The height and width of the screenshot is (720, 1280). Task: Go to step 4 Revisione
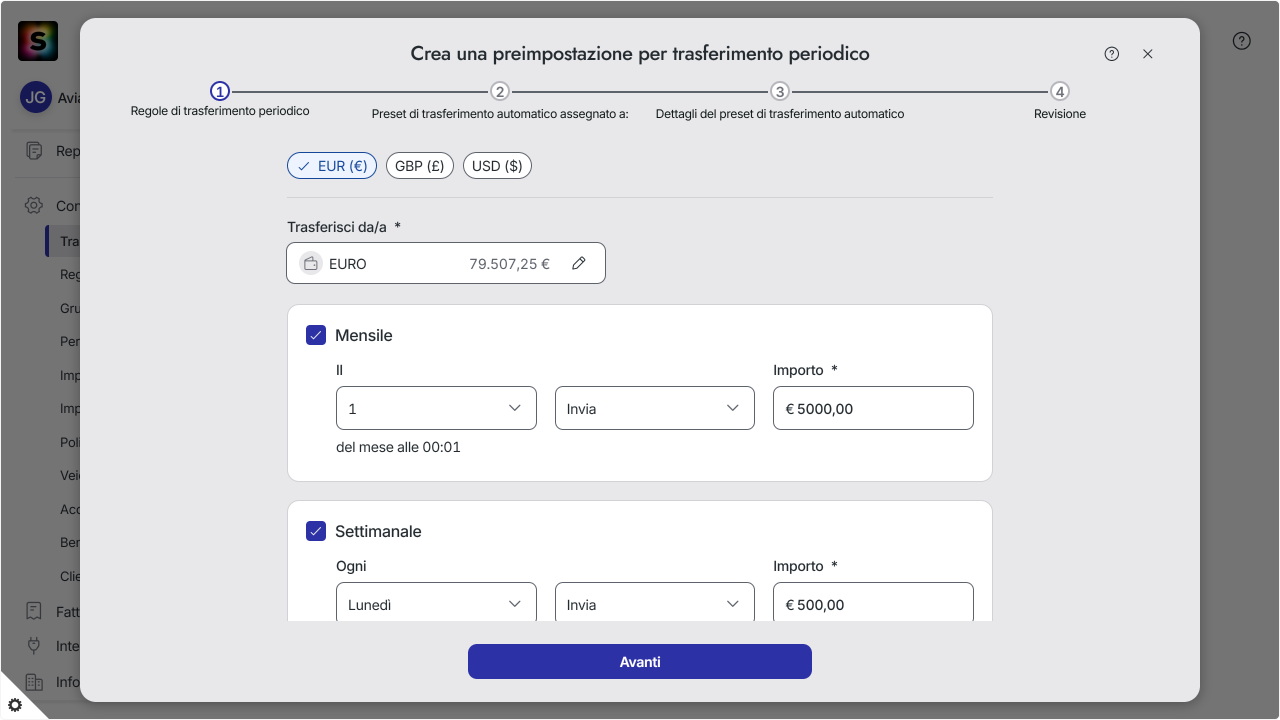pyautogui.click(x=1060, y=92)
